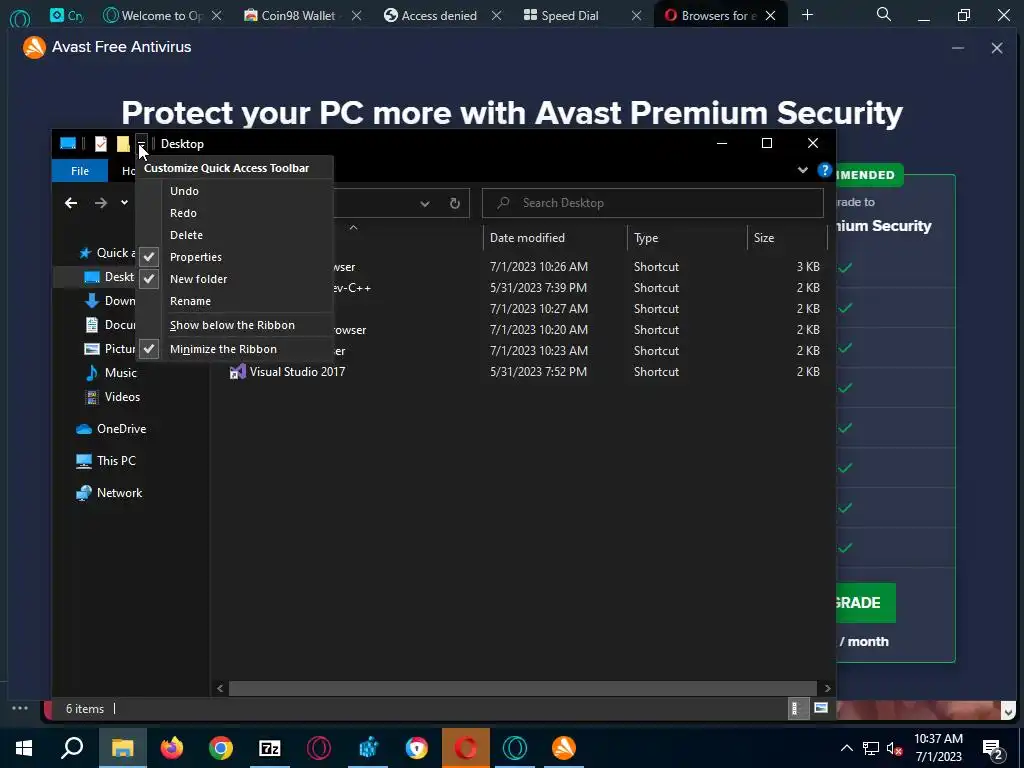
Task: Choose Show below the Ribbon
Action: 234,325
